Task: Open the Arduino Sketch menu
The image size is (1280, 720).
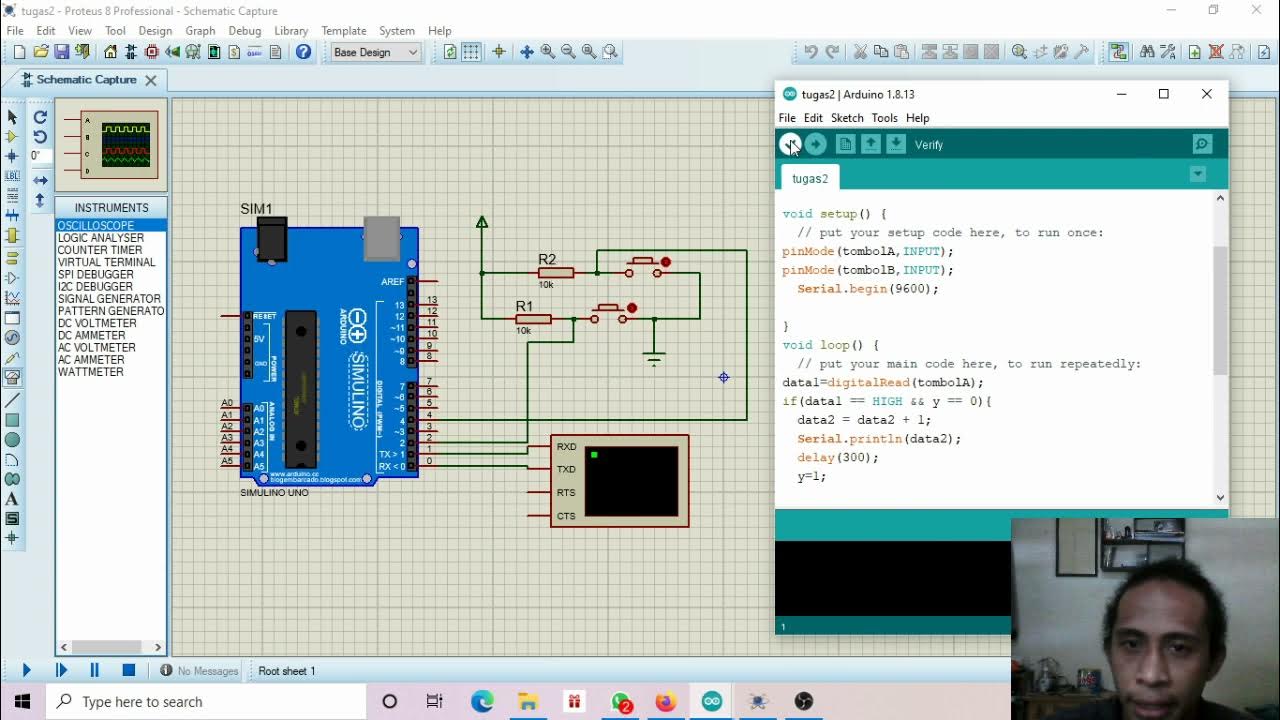Action: pos(847,118)
